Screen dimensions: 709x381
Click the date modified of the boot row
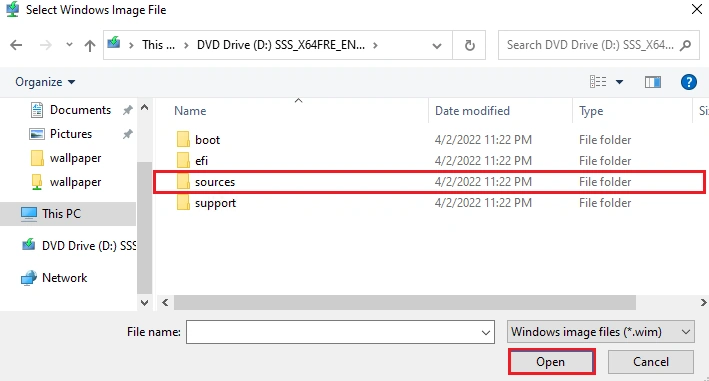tap(483, 140)
